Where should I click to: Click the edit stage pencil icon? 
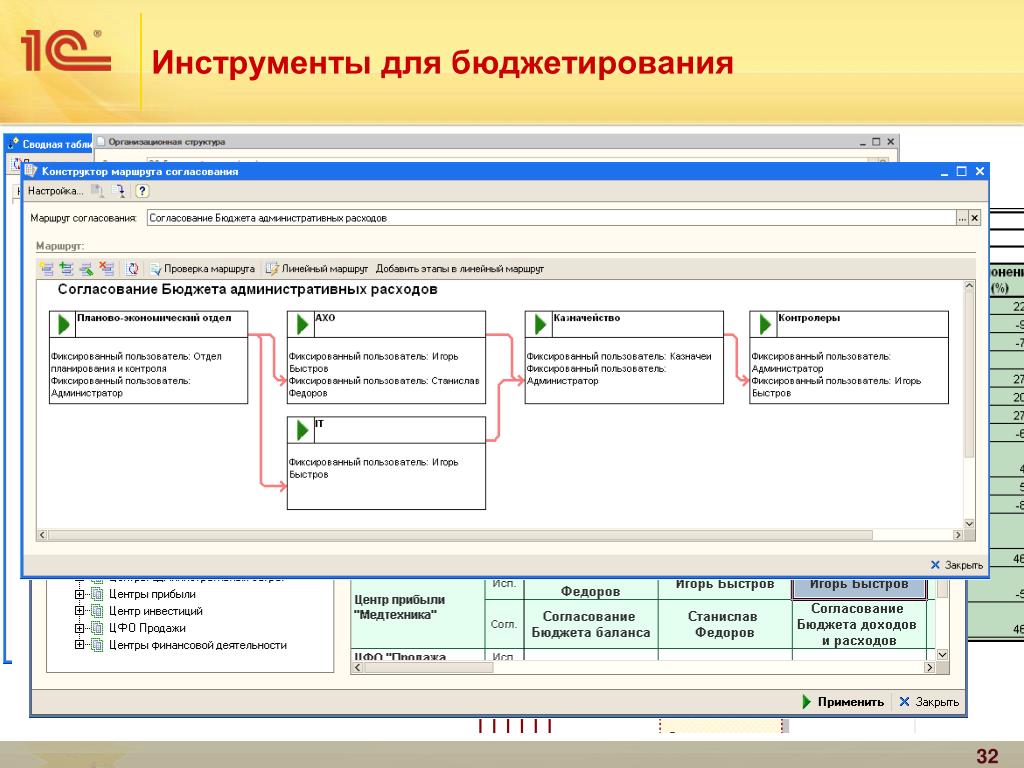[86, 268]
